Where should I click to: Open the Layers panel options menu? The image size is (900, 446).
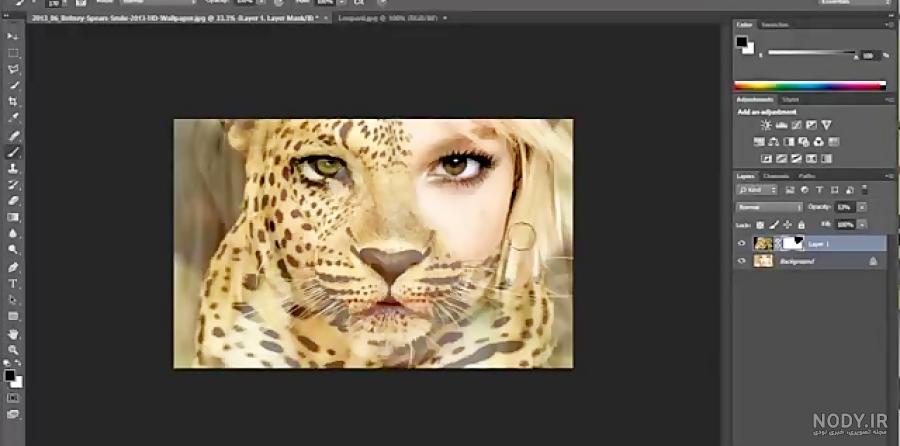[x=889, y=176]
